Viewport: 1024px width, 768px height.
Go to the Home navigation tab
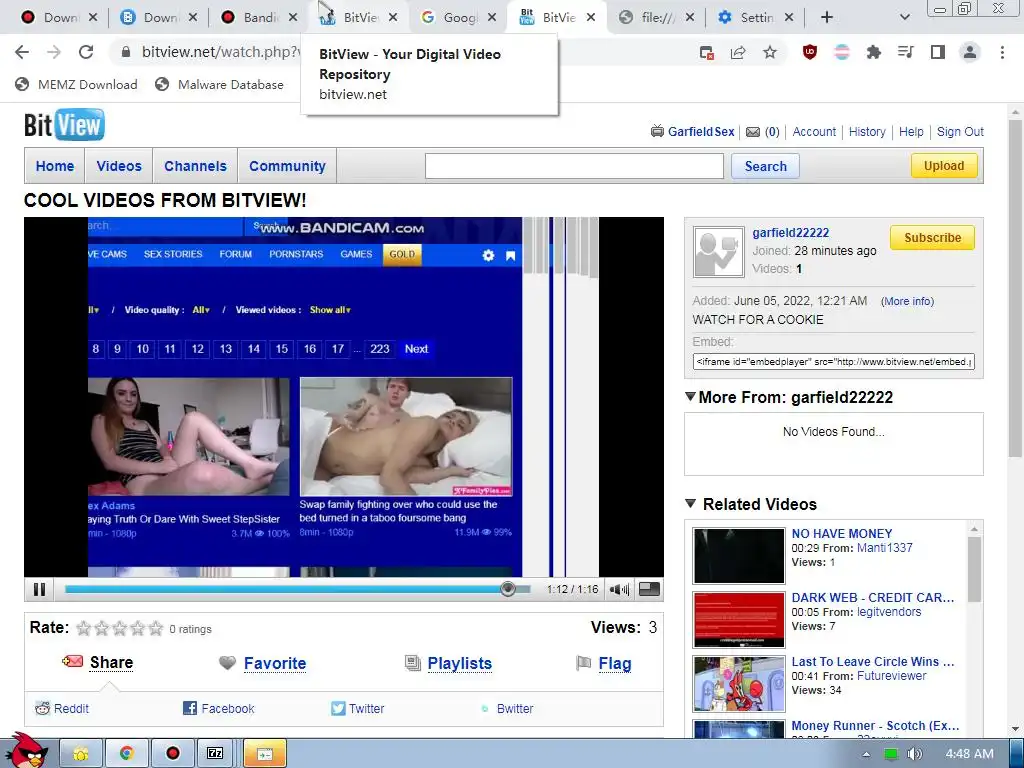coord(55,166)
